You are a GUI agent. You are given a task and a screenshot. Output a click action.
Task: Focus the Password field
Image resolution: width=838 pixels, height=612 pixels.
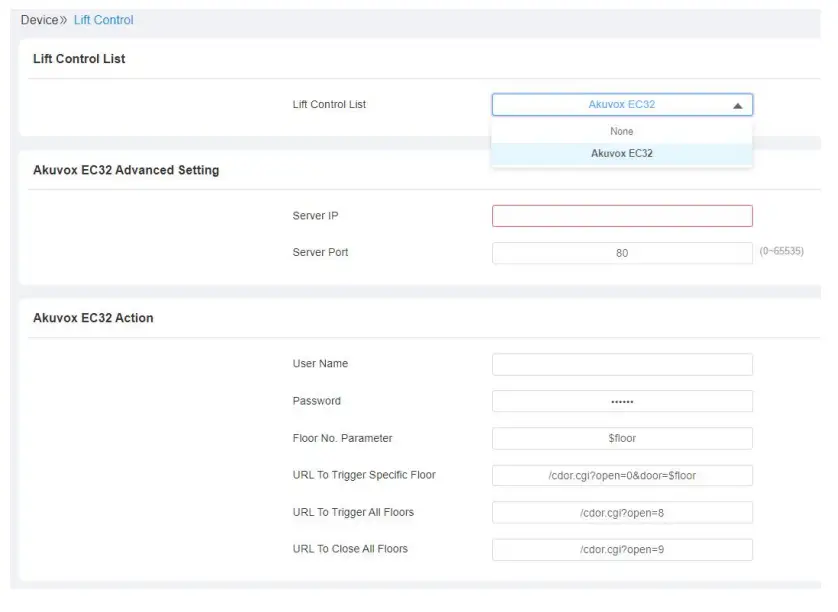click(x=621, y=401)
